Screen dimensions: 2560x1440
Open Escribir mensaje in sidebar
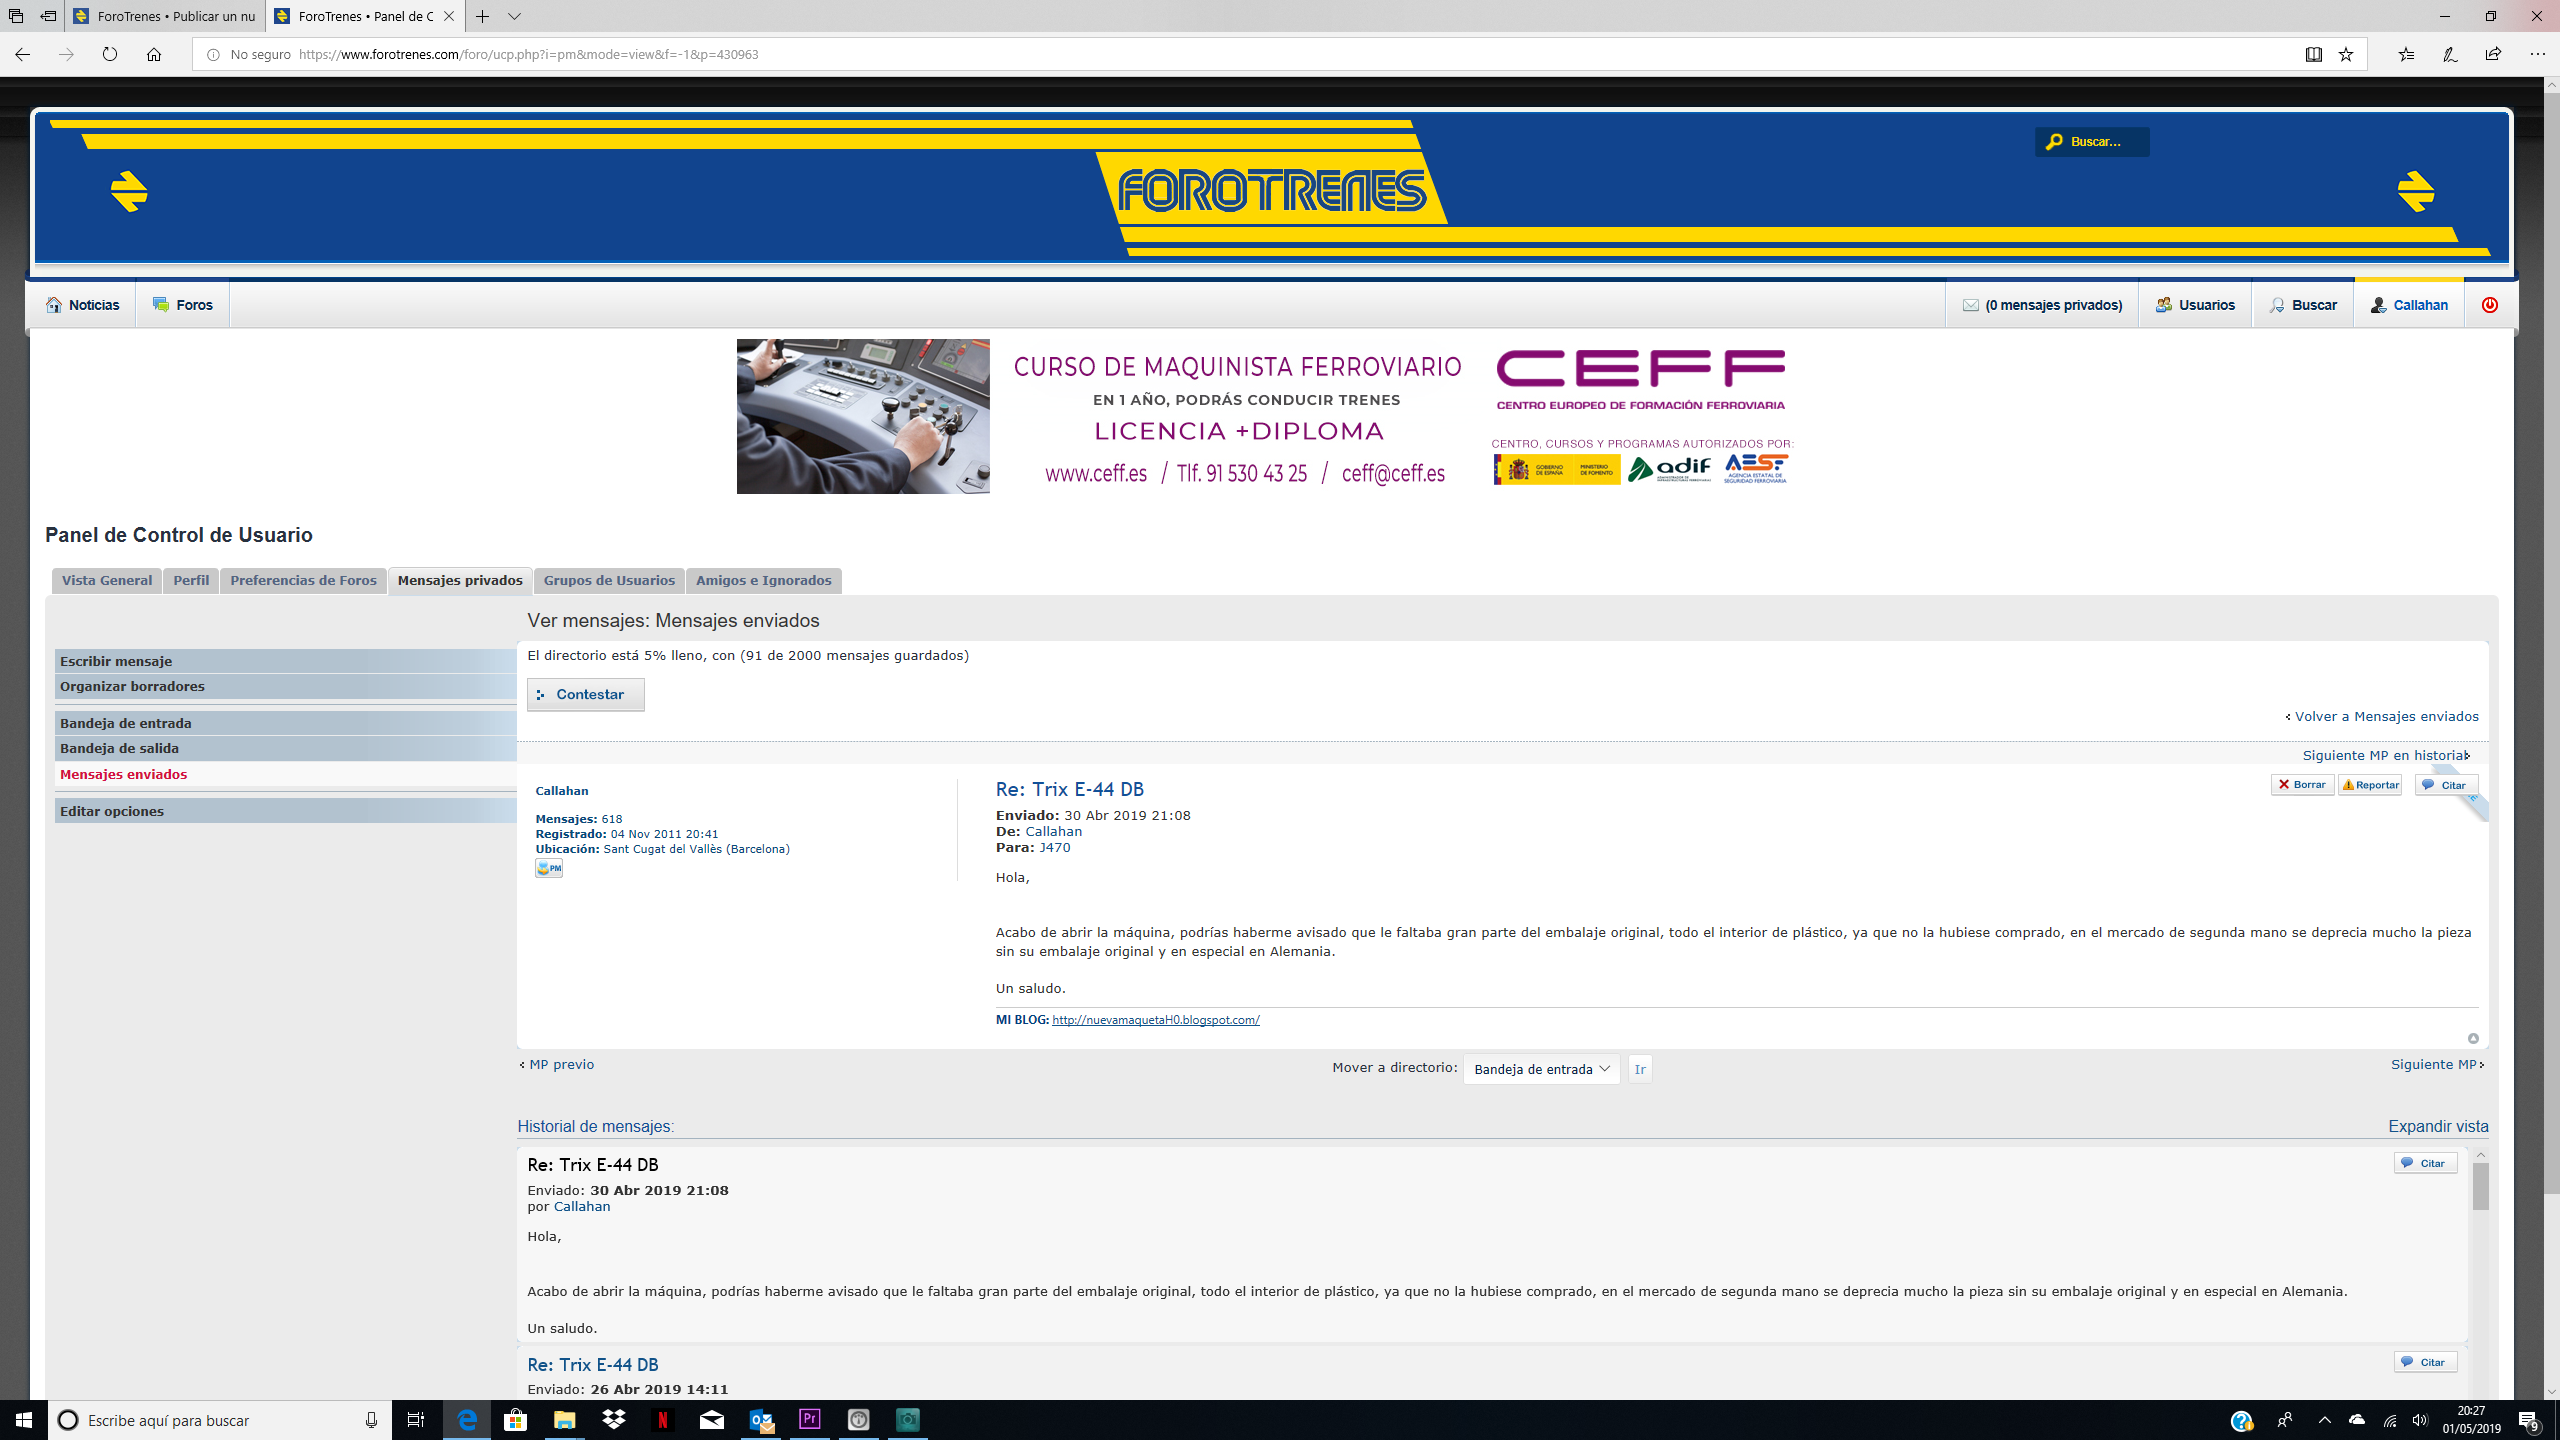point(286,661)
